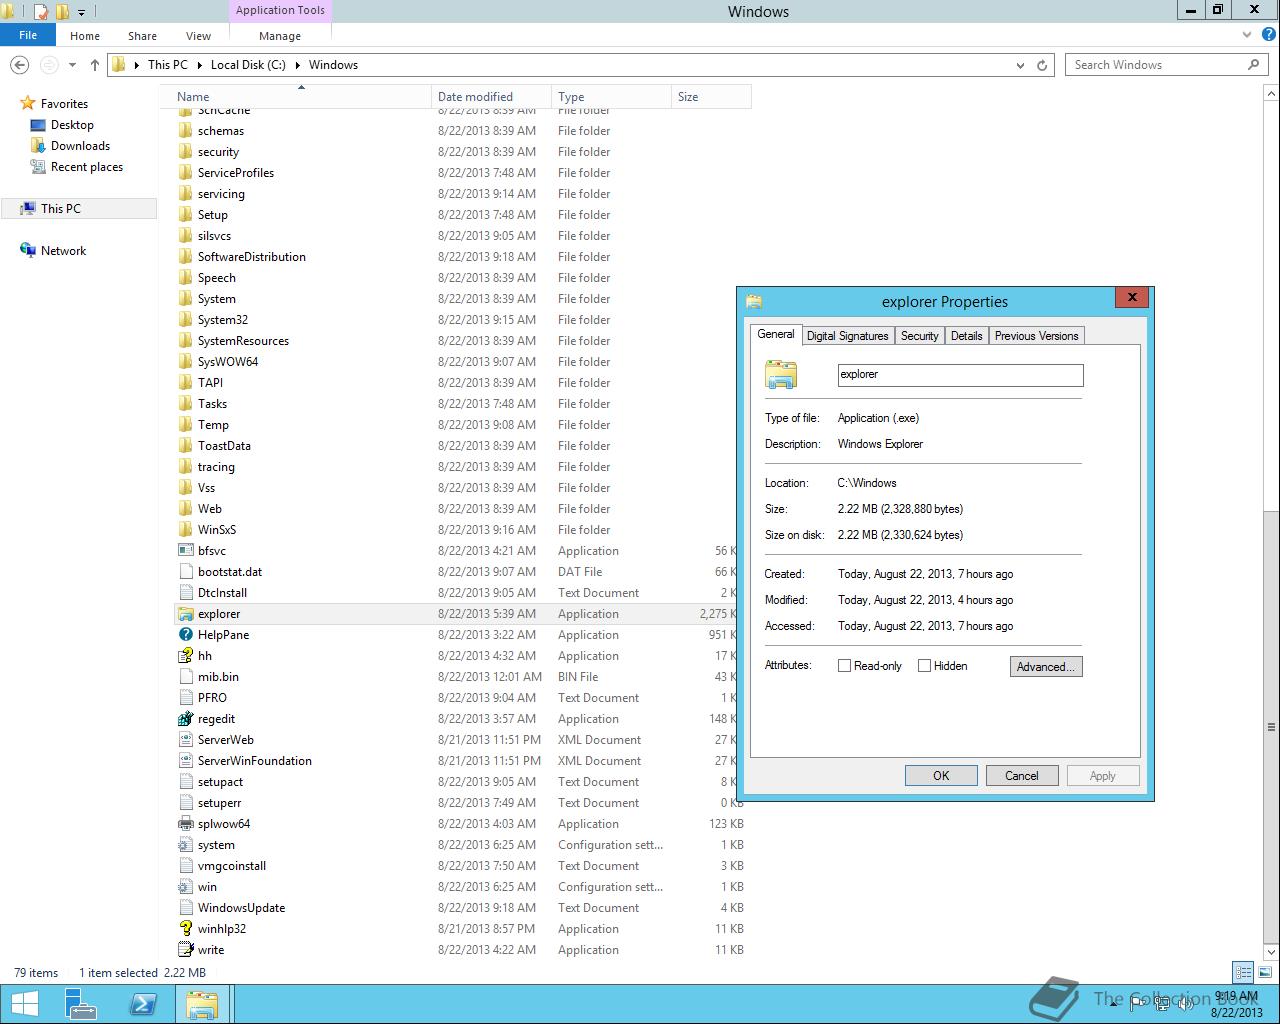1280x1024 pixels.
Task: Click the System32 folder icon
Action: coord(185,320)
